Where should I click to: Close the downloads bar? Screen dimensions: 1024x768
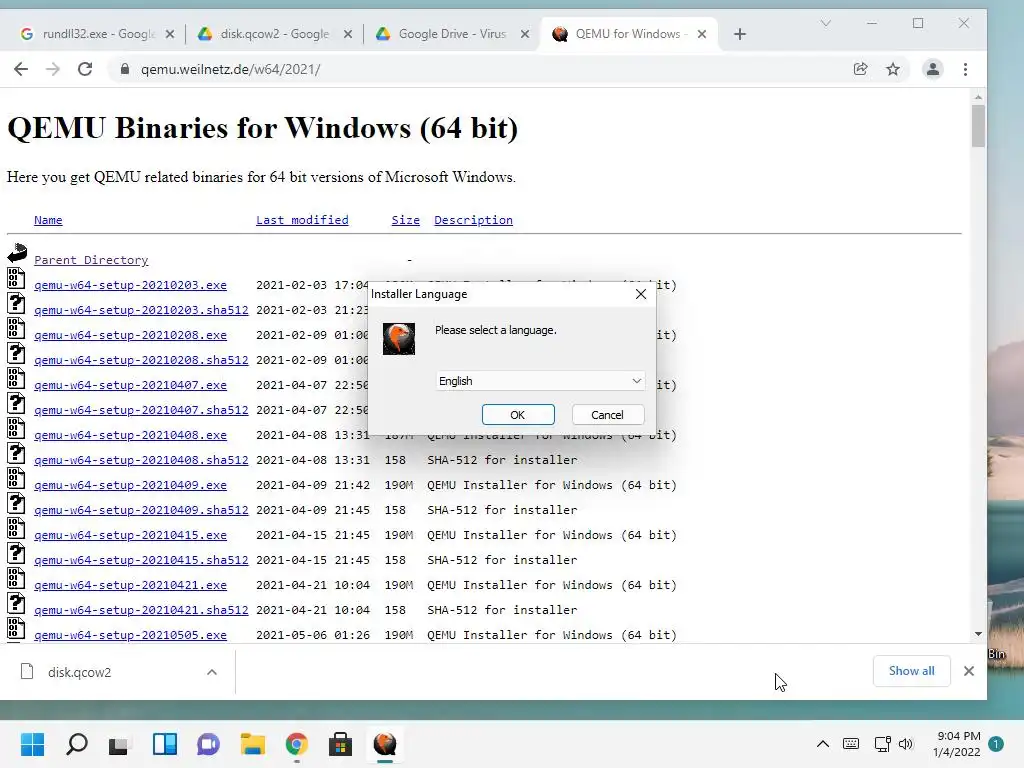coord(969,671)
